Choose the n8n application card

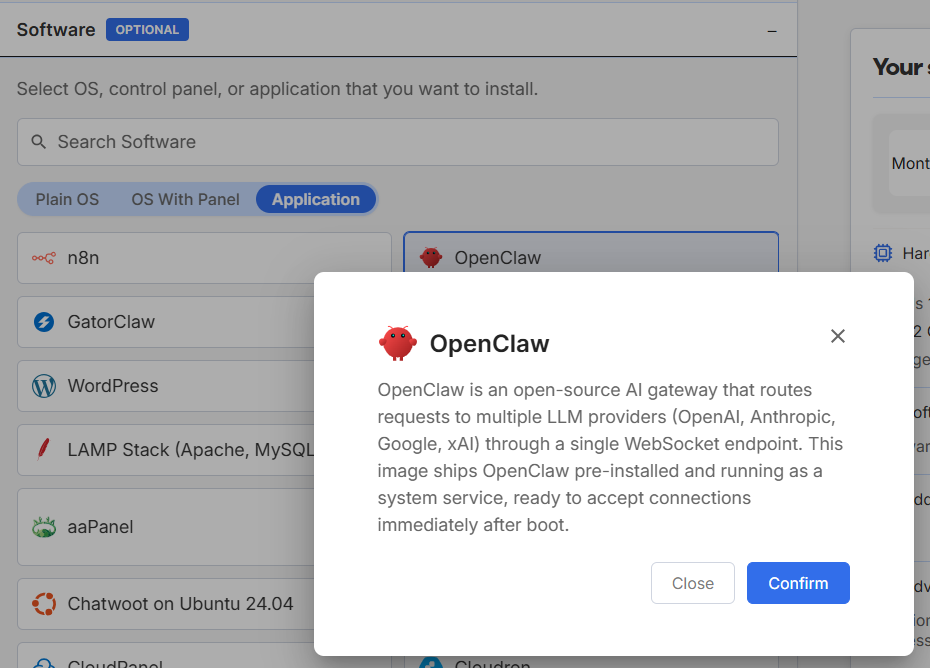point(204,258)
